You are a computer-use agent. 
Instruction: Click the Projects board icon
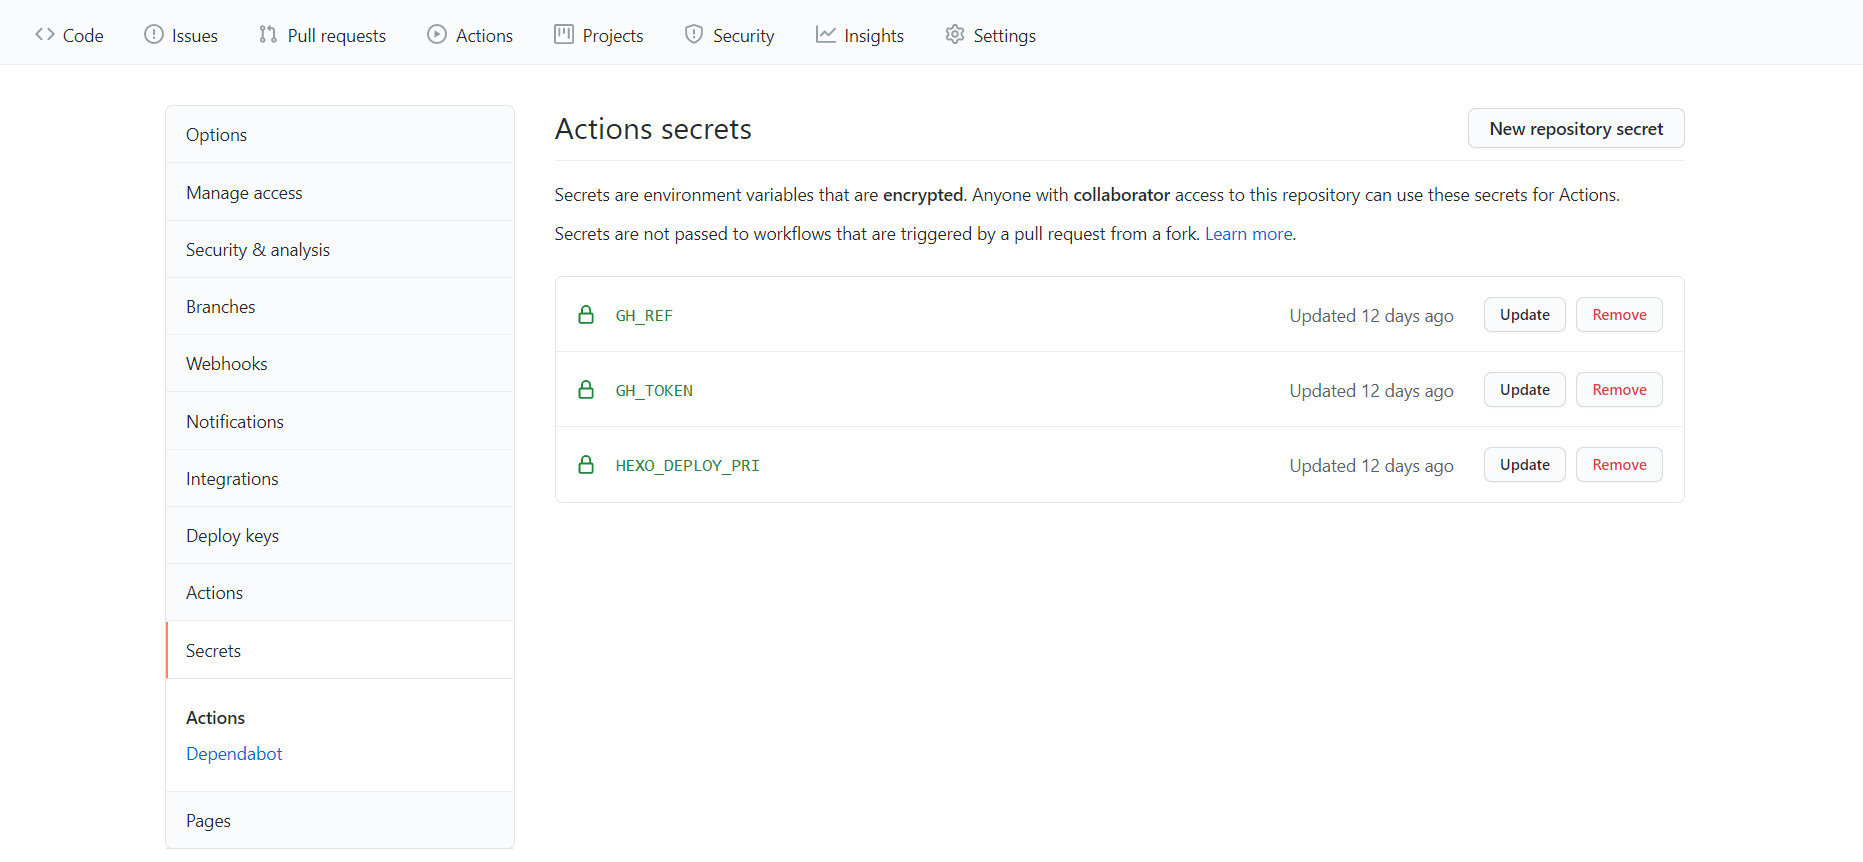(564, 35)
